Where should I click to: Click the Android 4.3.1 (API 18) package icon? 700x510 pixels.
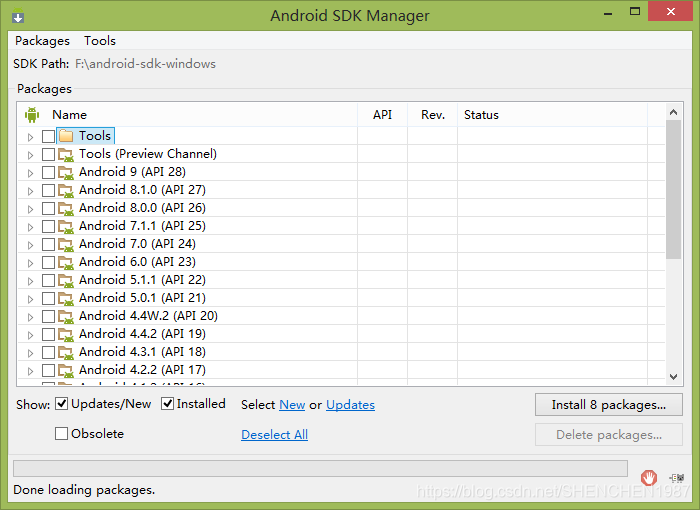point(66,352)
